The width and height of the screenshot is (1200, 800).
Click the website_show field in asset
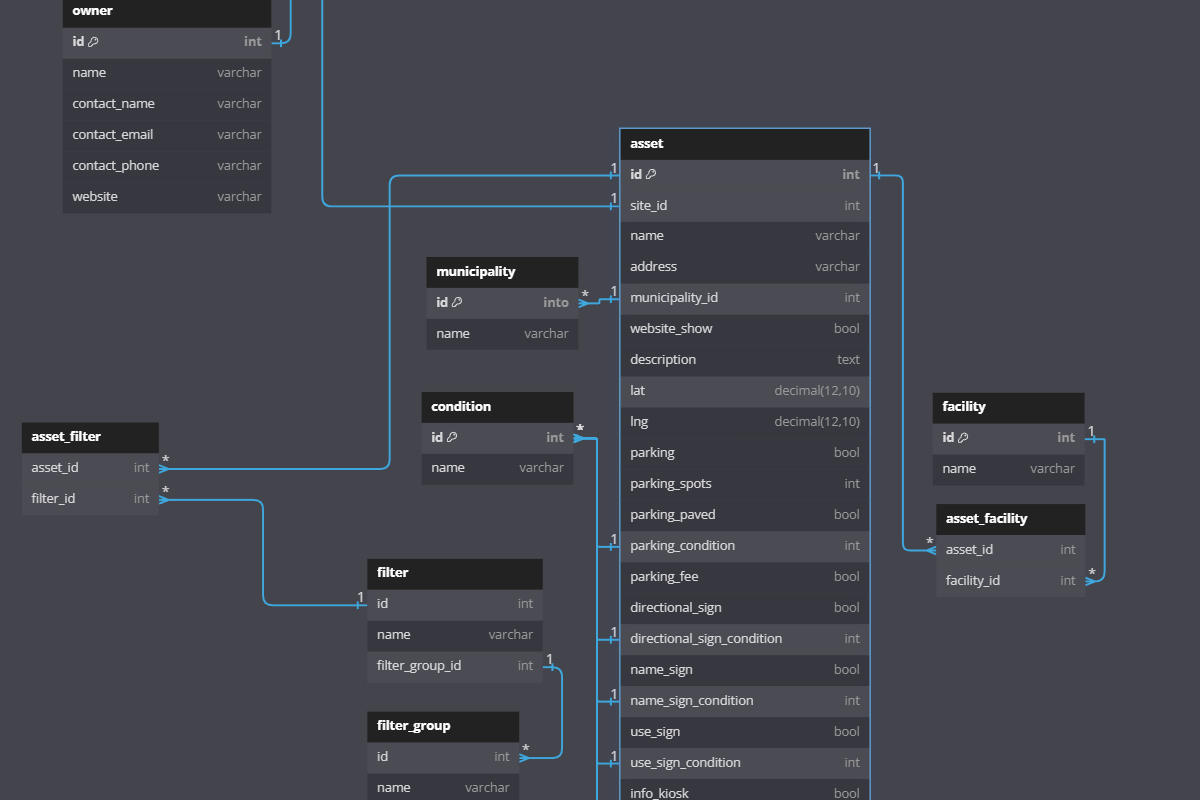745,330
